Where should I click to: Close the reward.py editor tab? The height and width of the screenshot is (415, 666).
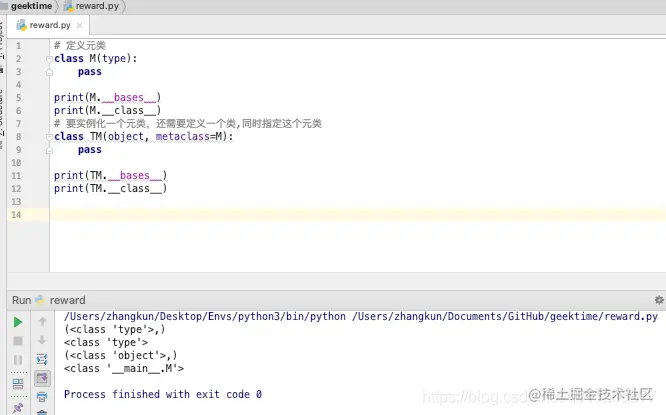tap(79, 25)
